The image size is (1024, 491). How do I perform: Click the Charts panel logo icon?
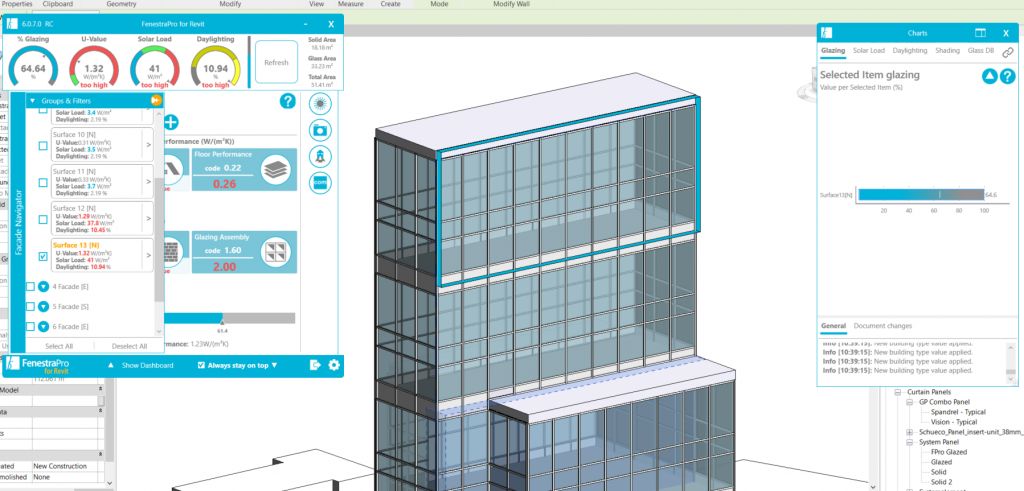click(827, 33)
